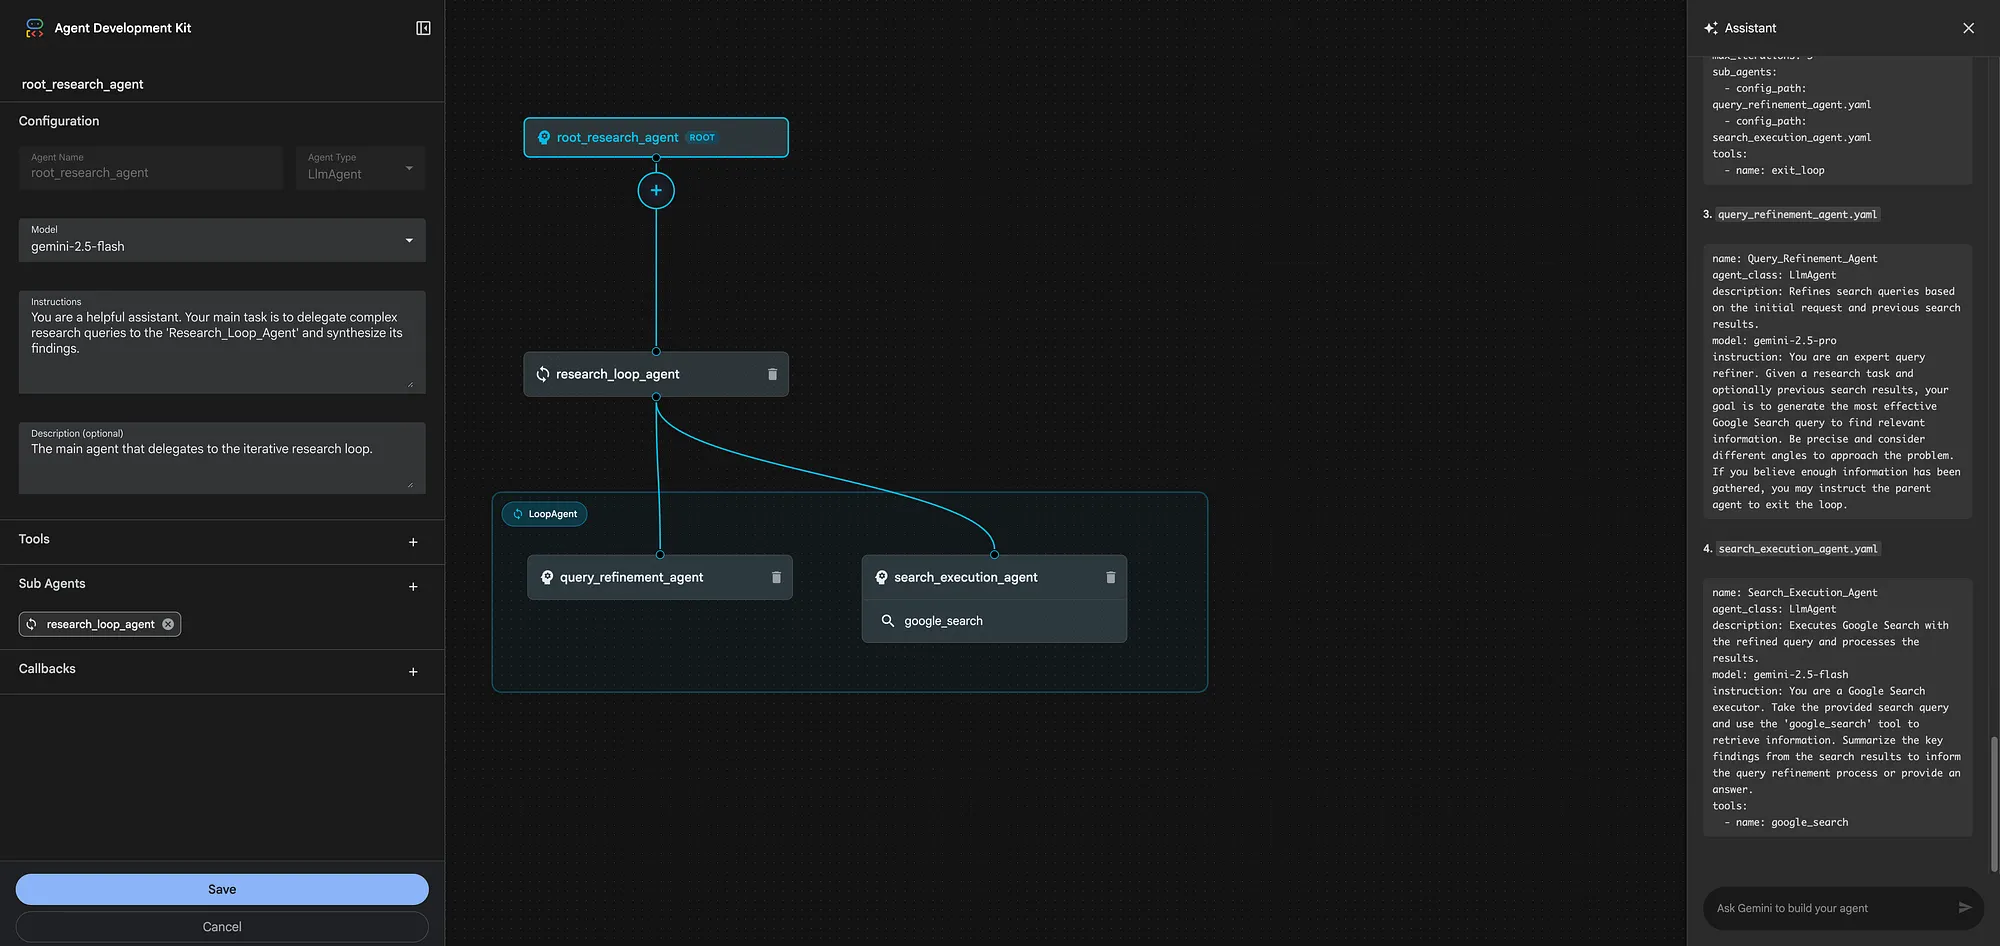Delete the search_execution_agent node via trash icon

tap(1110, 577)
